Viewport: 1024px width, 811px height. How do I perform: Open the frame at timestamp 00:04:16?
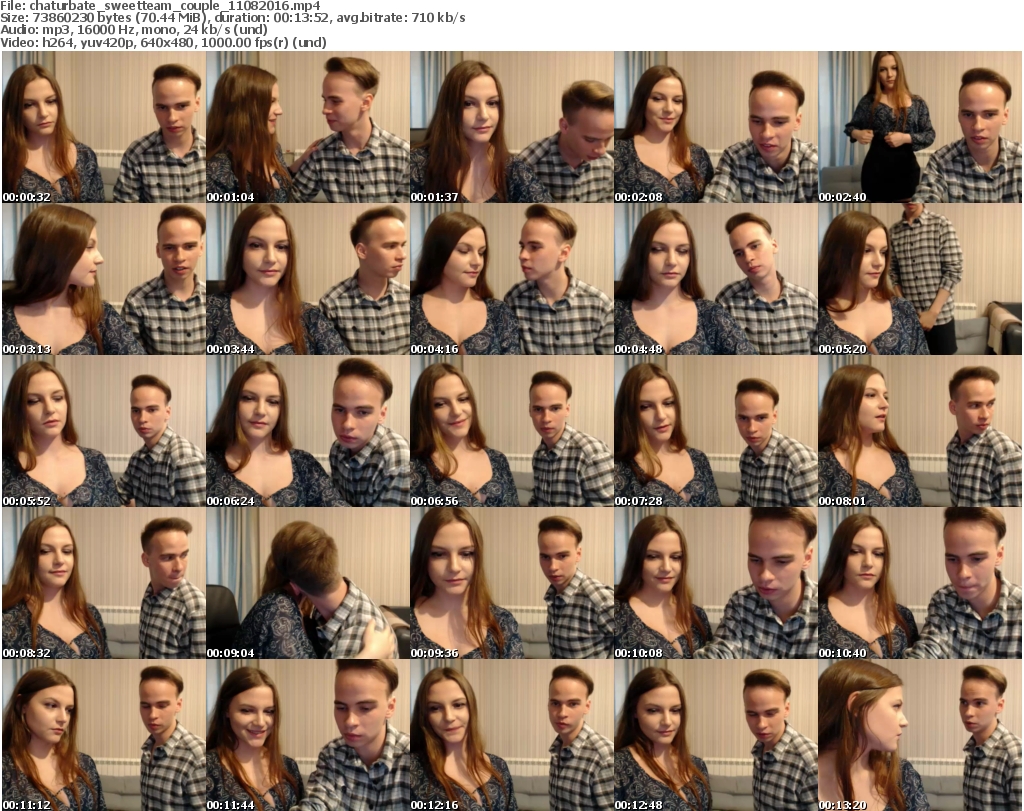512,279
